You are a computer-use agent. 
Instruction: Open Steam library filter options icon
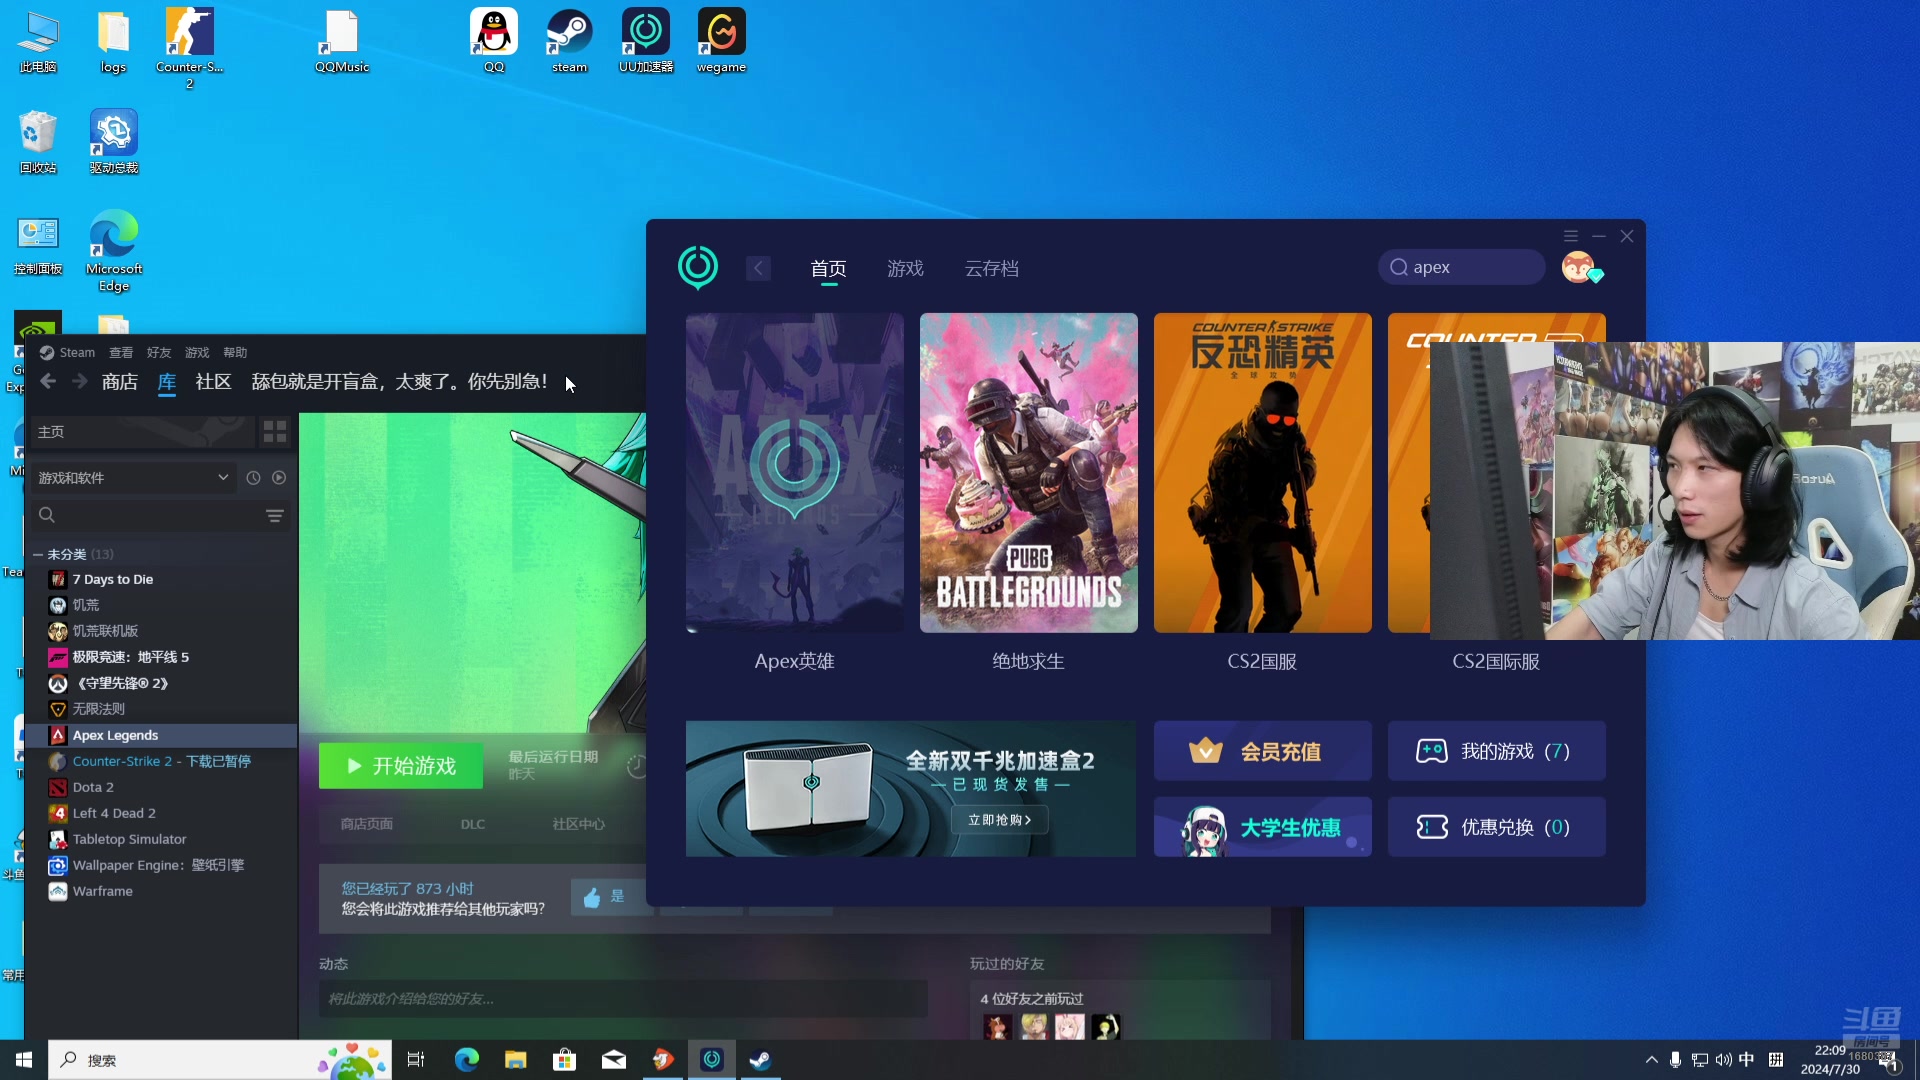(275, 515)
